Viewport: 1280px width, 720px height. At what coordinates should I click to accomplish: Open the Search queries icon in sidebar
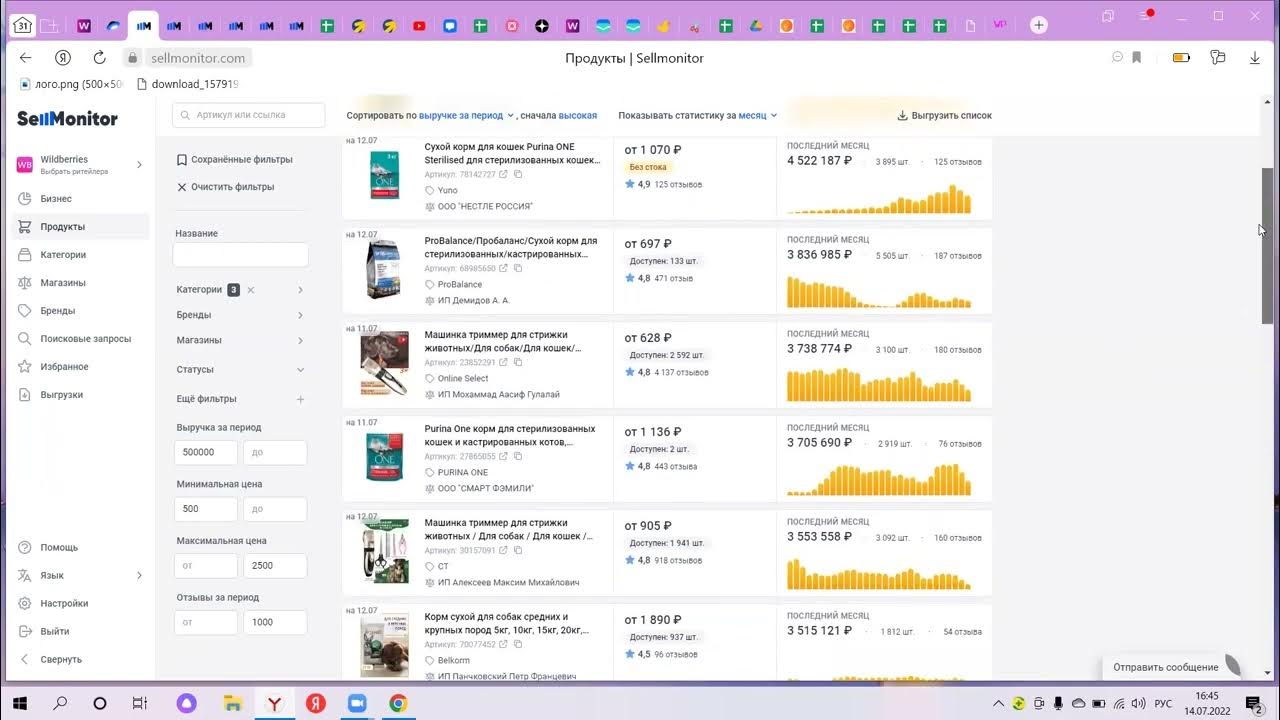(x=24, y=338)
